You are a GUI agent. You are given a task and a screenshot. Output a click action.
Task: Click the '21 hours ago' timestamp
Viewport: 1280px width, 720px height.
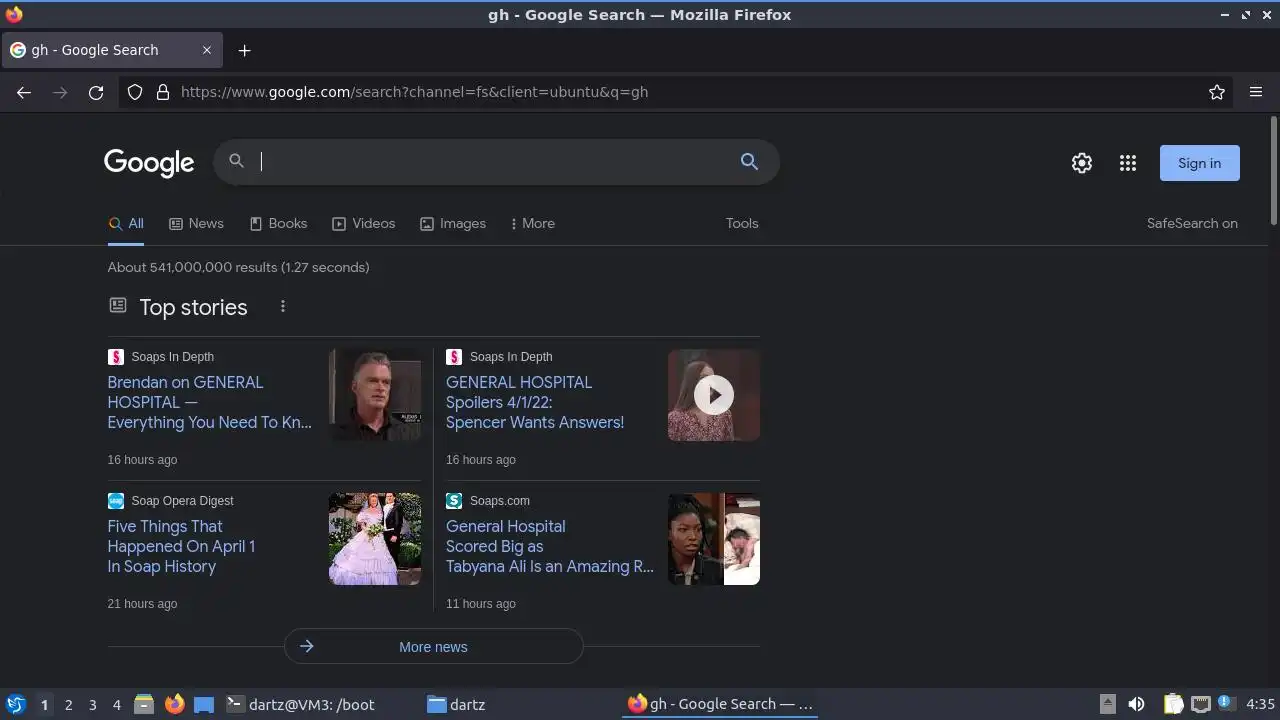point(142,604)
